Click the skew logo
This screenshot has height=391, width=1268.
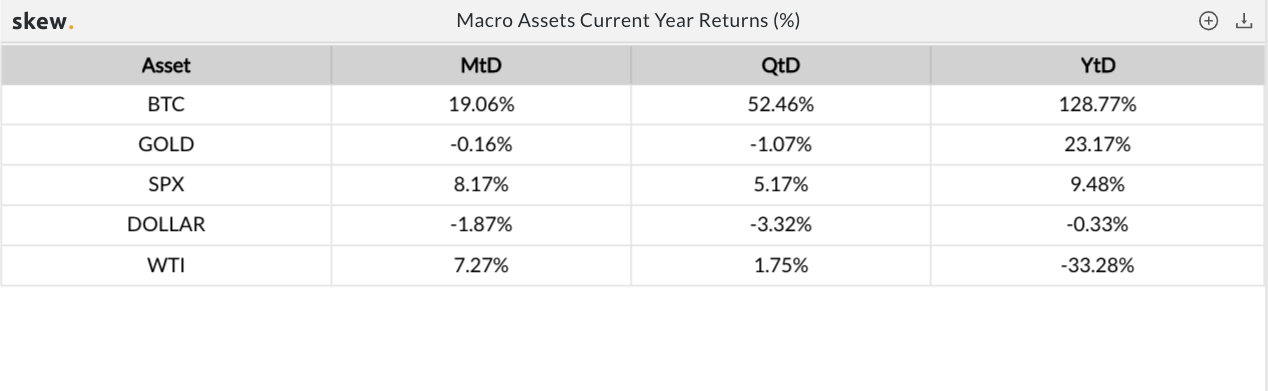43,21
